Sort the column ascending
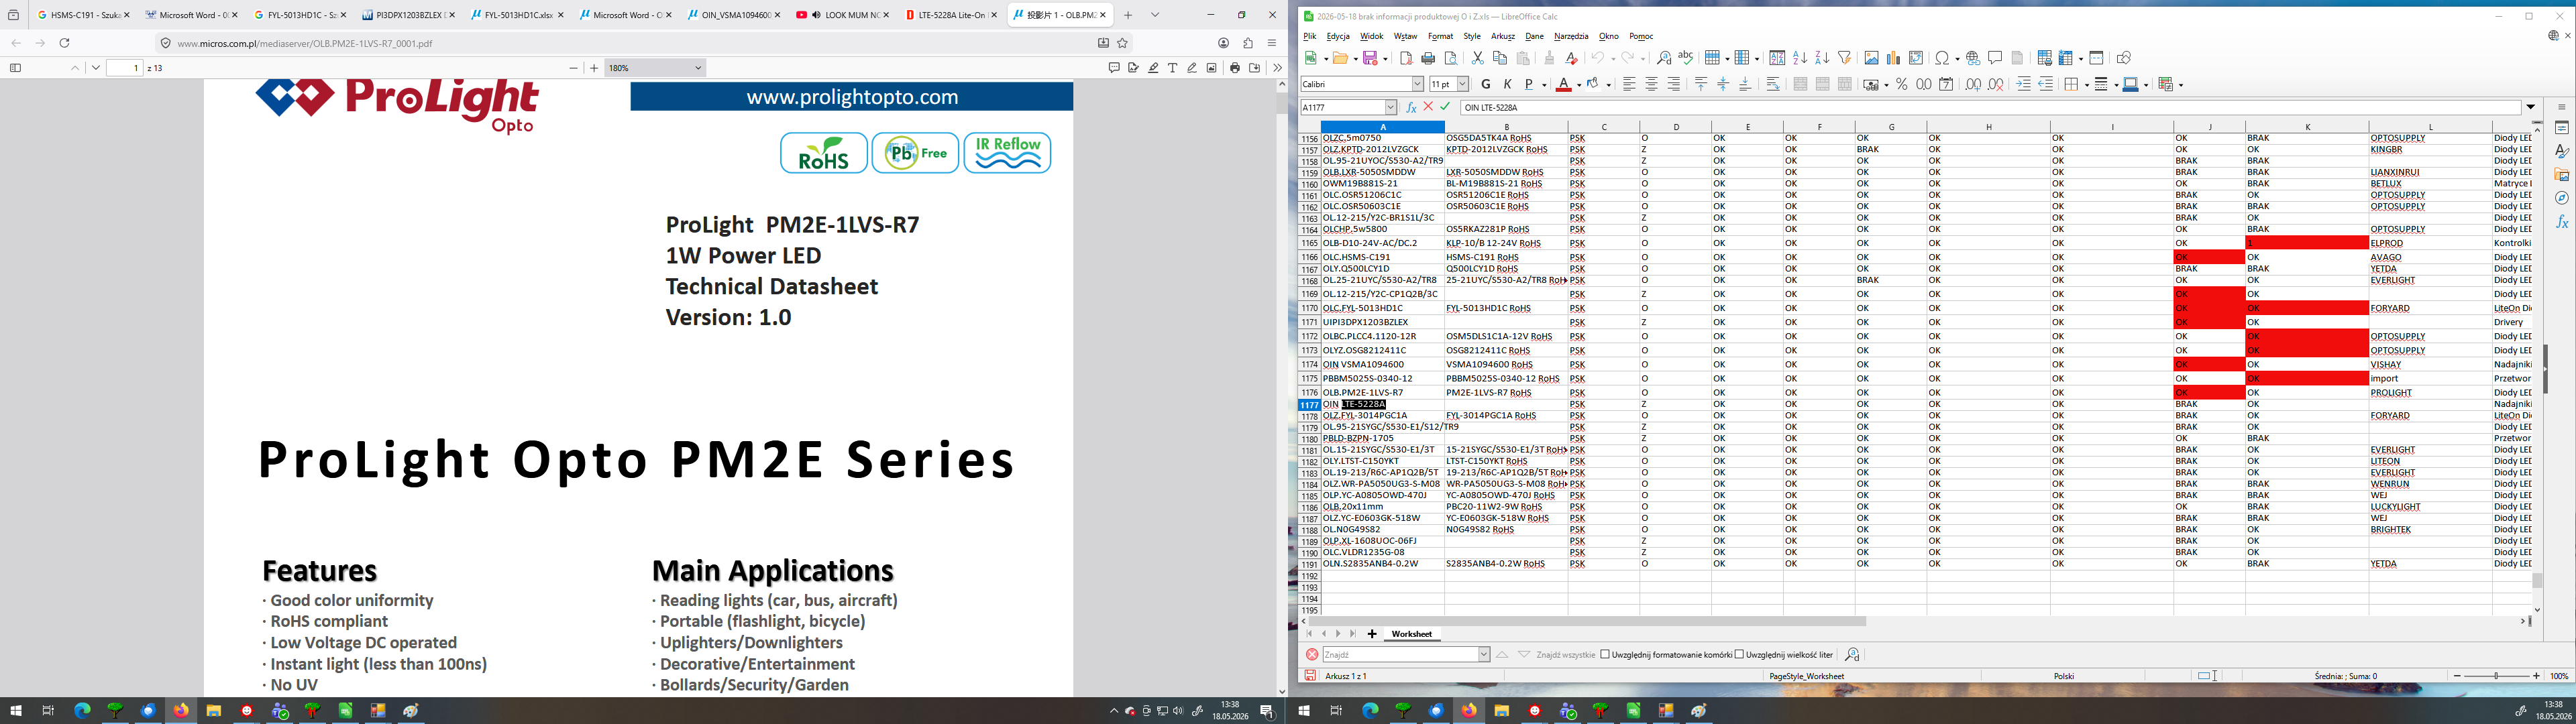 click(x=1800, y=58)
